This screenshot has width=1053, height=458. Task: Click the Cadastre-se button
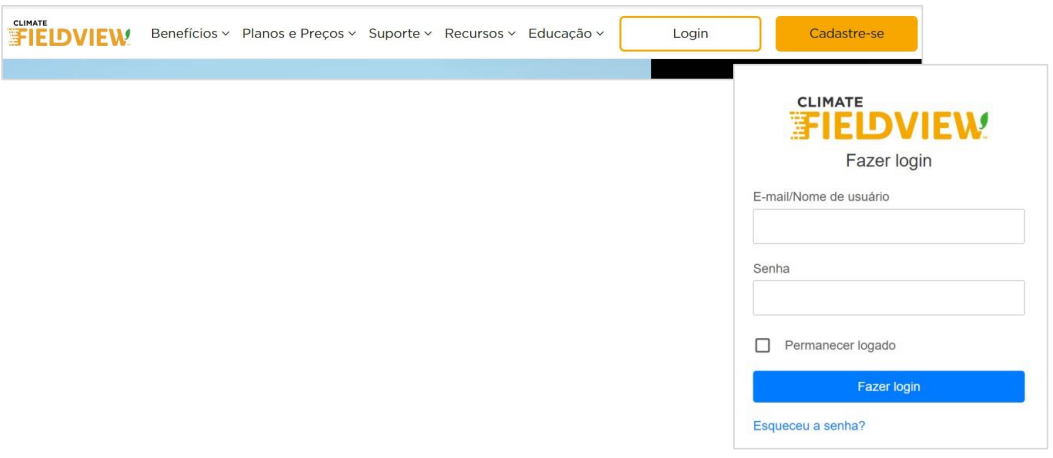[x=846, y=34]
